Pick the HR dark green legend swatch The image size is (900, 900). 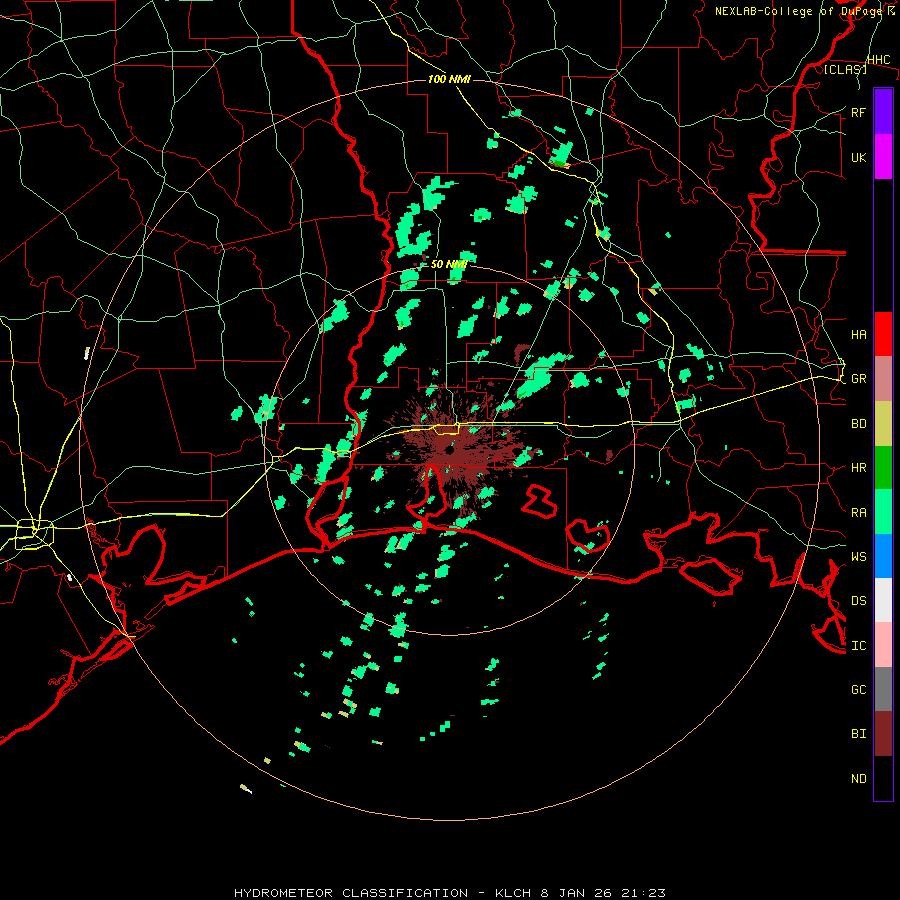coord(883,468)
